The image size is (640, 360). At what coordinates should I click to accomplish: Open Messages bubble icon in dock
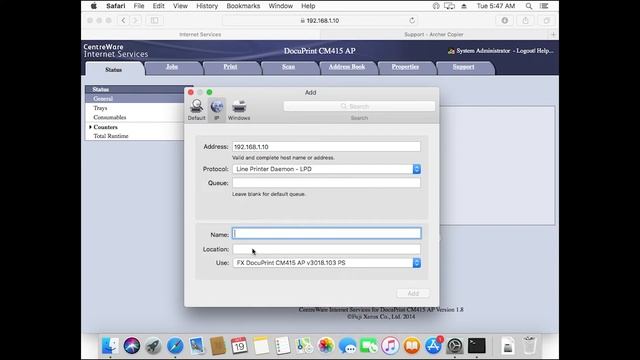(x=347, y=346)
